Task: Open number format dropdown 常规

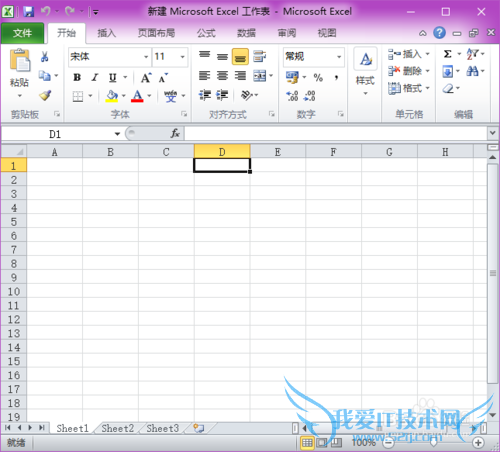Action: (339, 57)
